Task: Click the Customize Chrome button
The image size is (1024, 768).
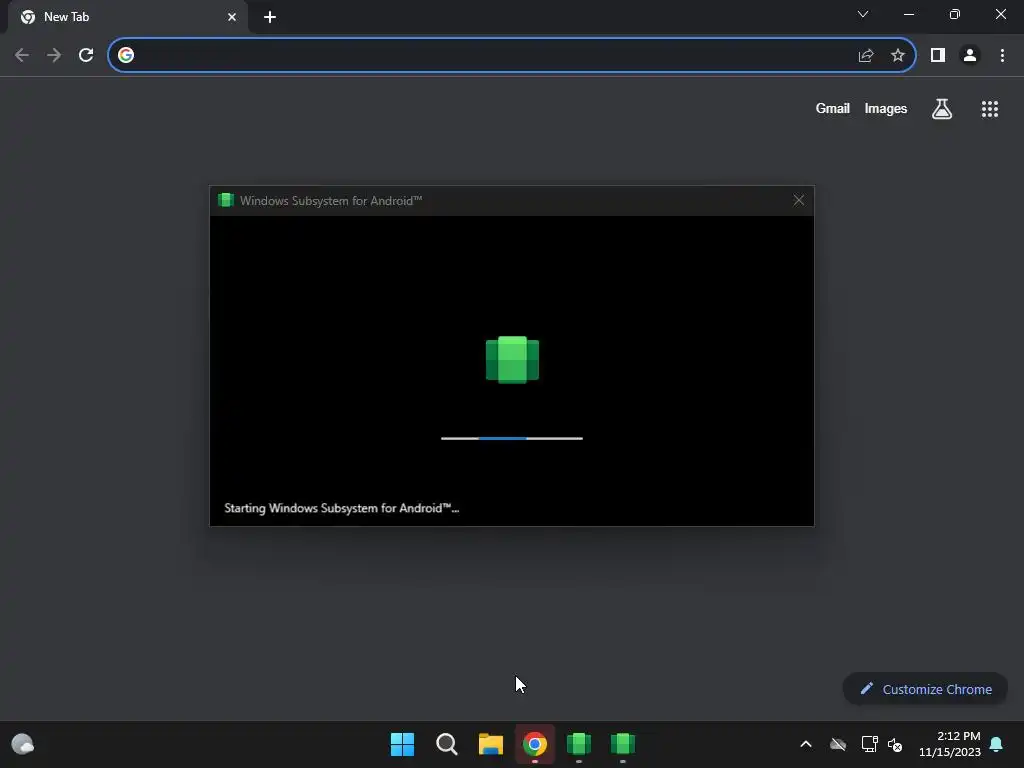Action: tap(925, 689)
